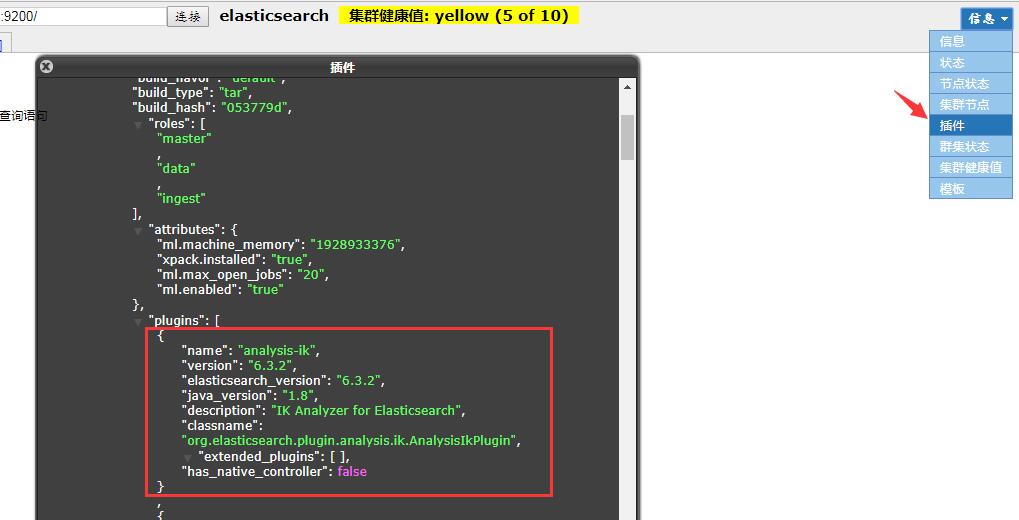Image resolution: width=1019 pixels, height=520 pixels.
Task: Choose 集群节点 menu entry
Action: 970,104
